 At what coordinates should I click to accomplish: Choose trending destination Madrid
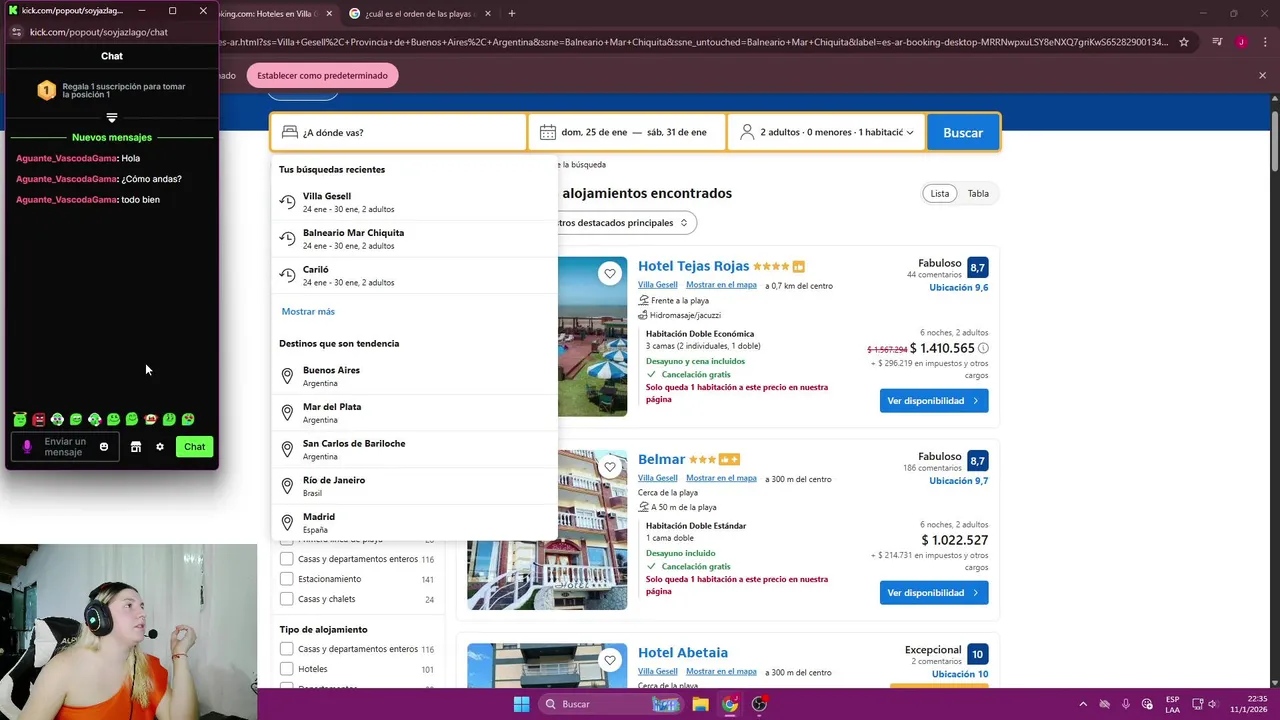414,523
